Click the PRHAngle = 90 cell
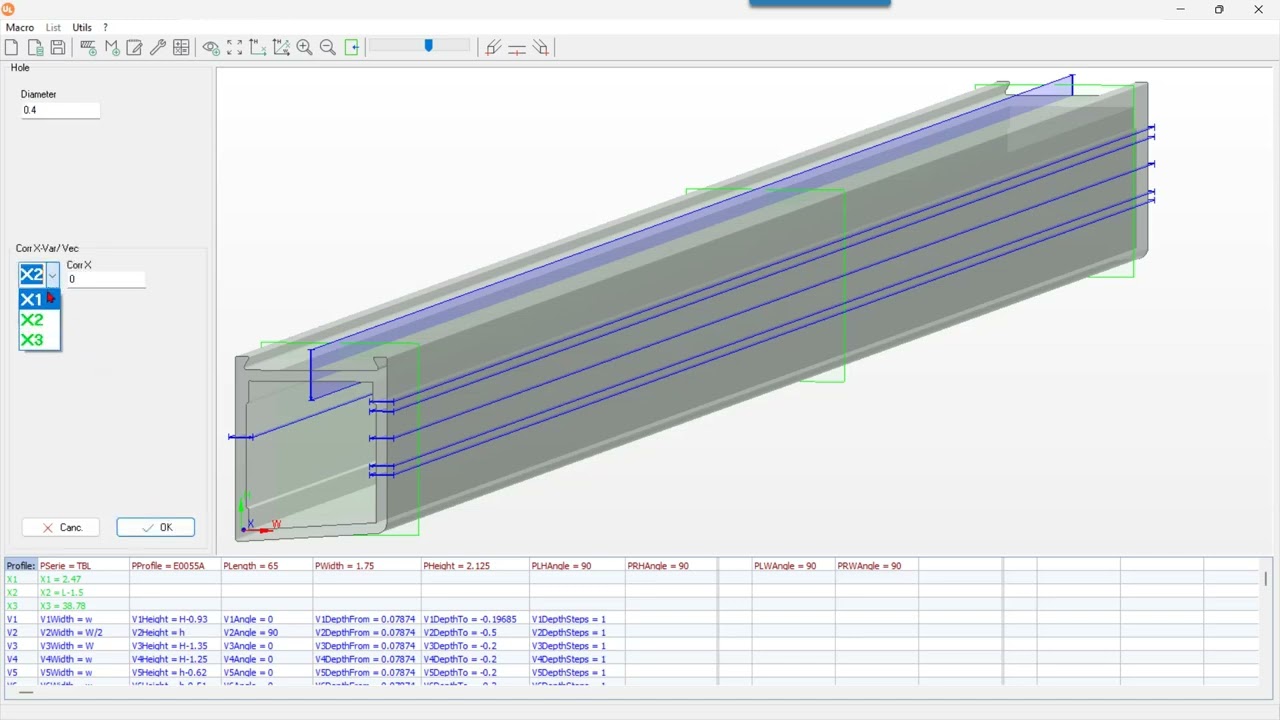The width and height of the screenshot is (1280, 720). click(x=671, y=566)
